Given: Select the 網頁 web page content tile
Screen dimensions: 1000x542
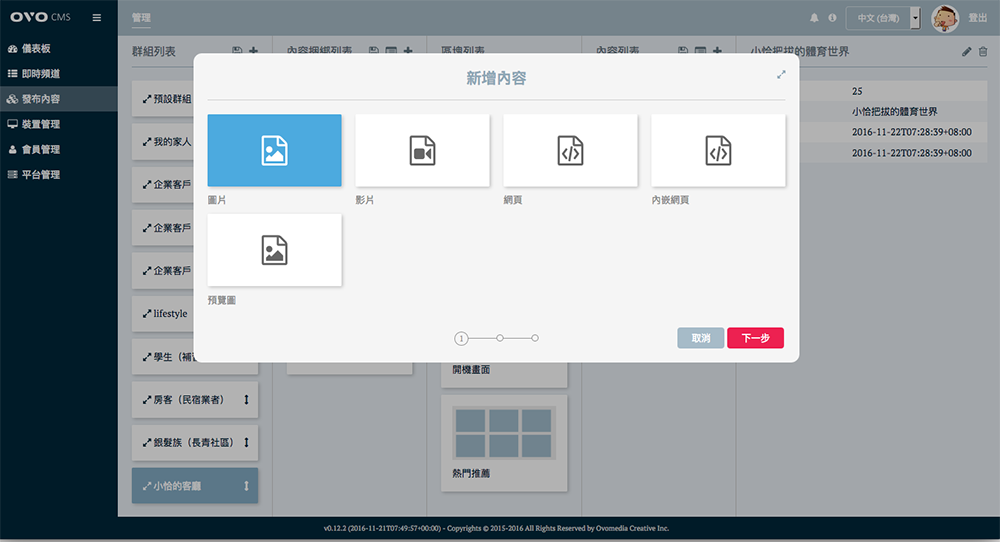Looking at the screenshot, I should coord(570,150).
